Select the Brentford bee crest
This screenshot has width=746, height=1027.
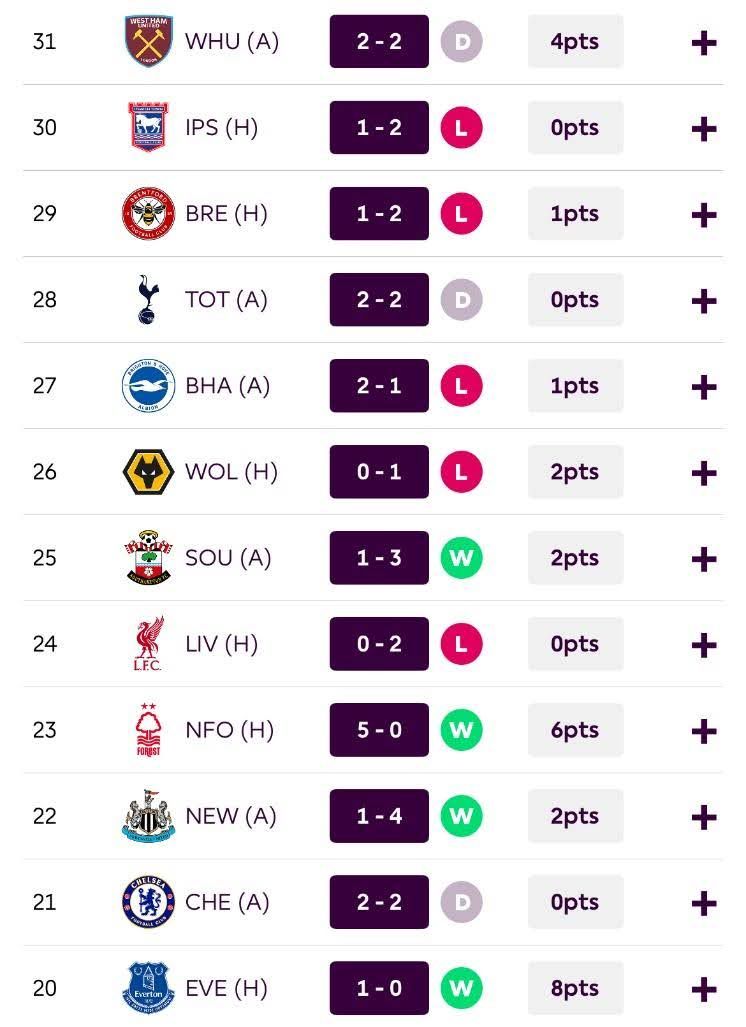pyautogui.click(x=149, y=214)
